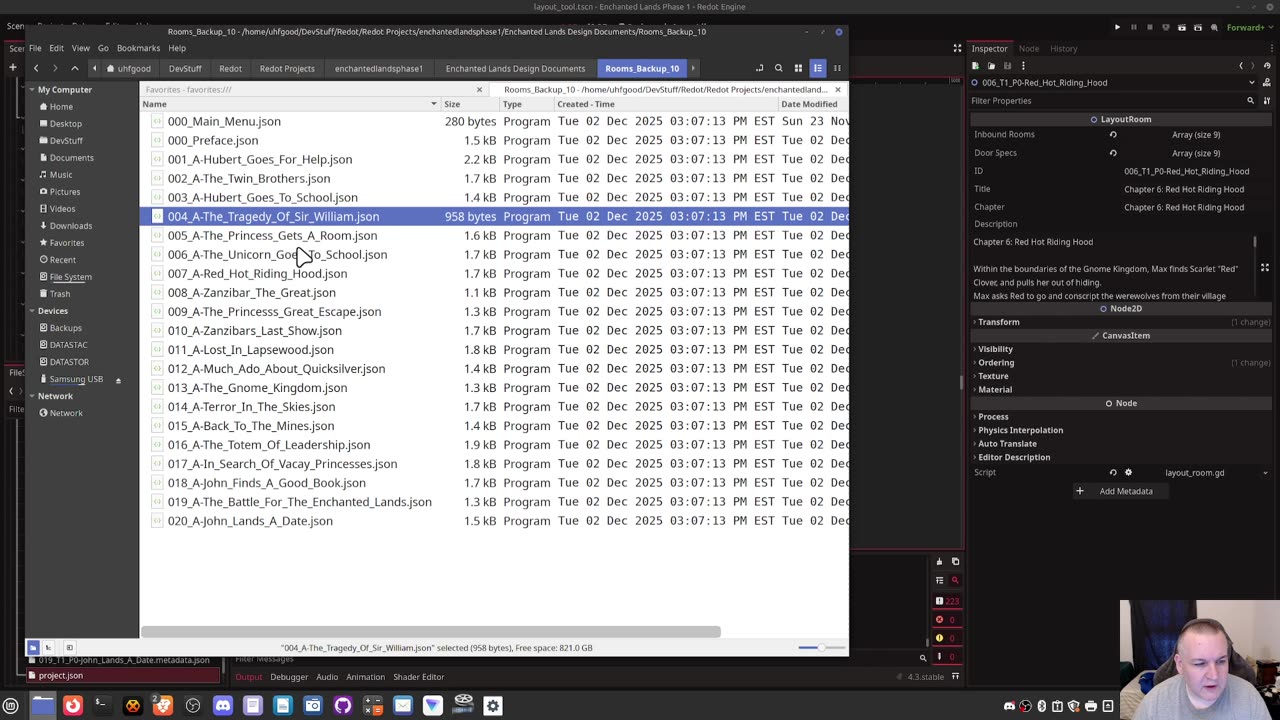The height and width of the screenshot is (720, 1280).
Task: Expand the Editor Description section
Action: pyautogui.click(x=1014, y=457)
